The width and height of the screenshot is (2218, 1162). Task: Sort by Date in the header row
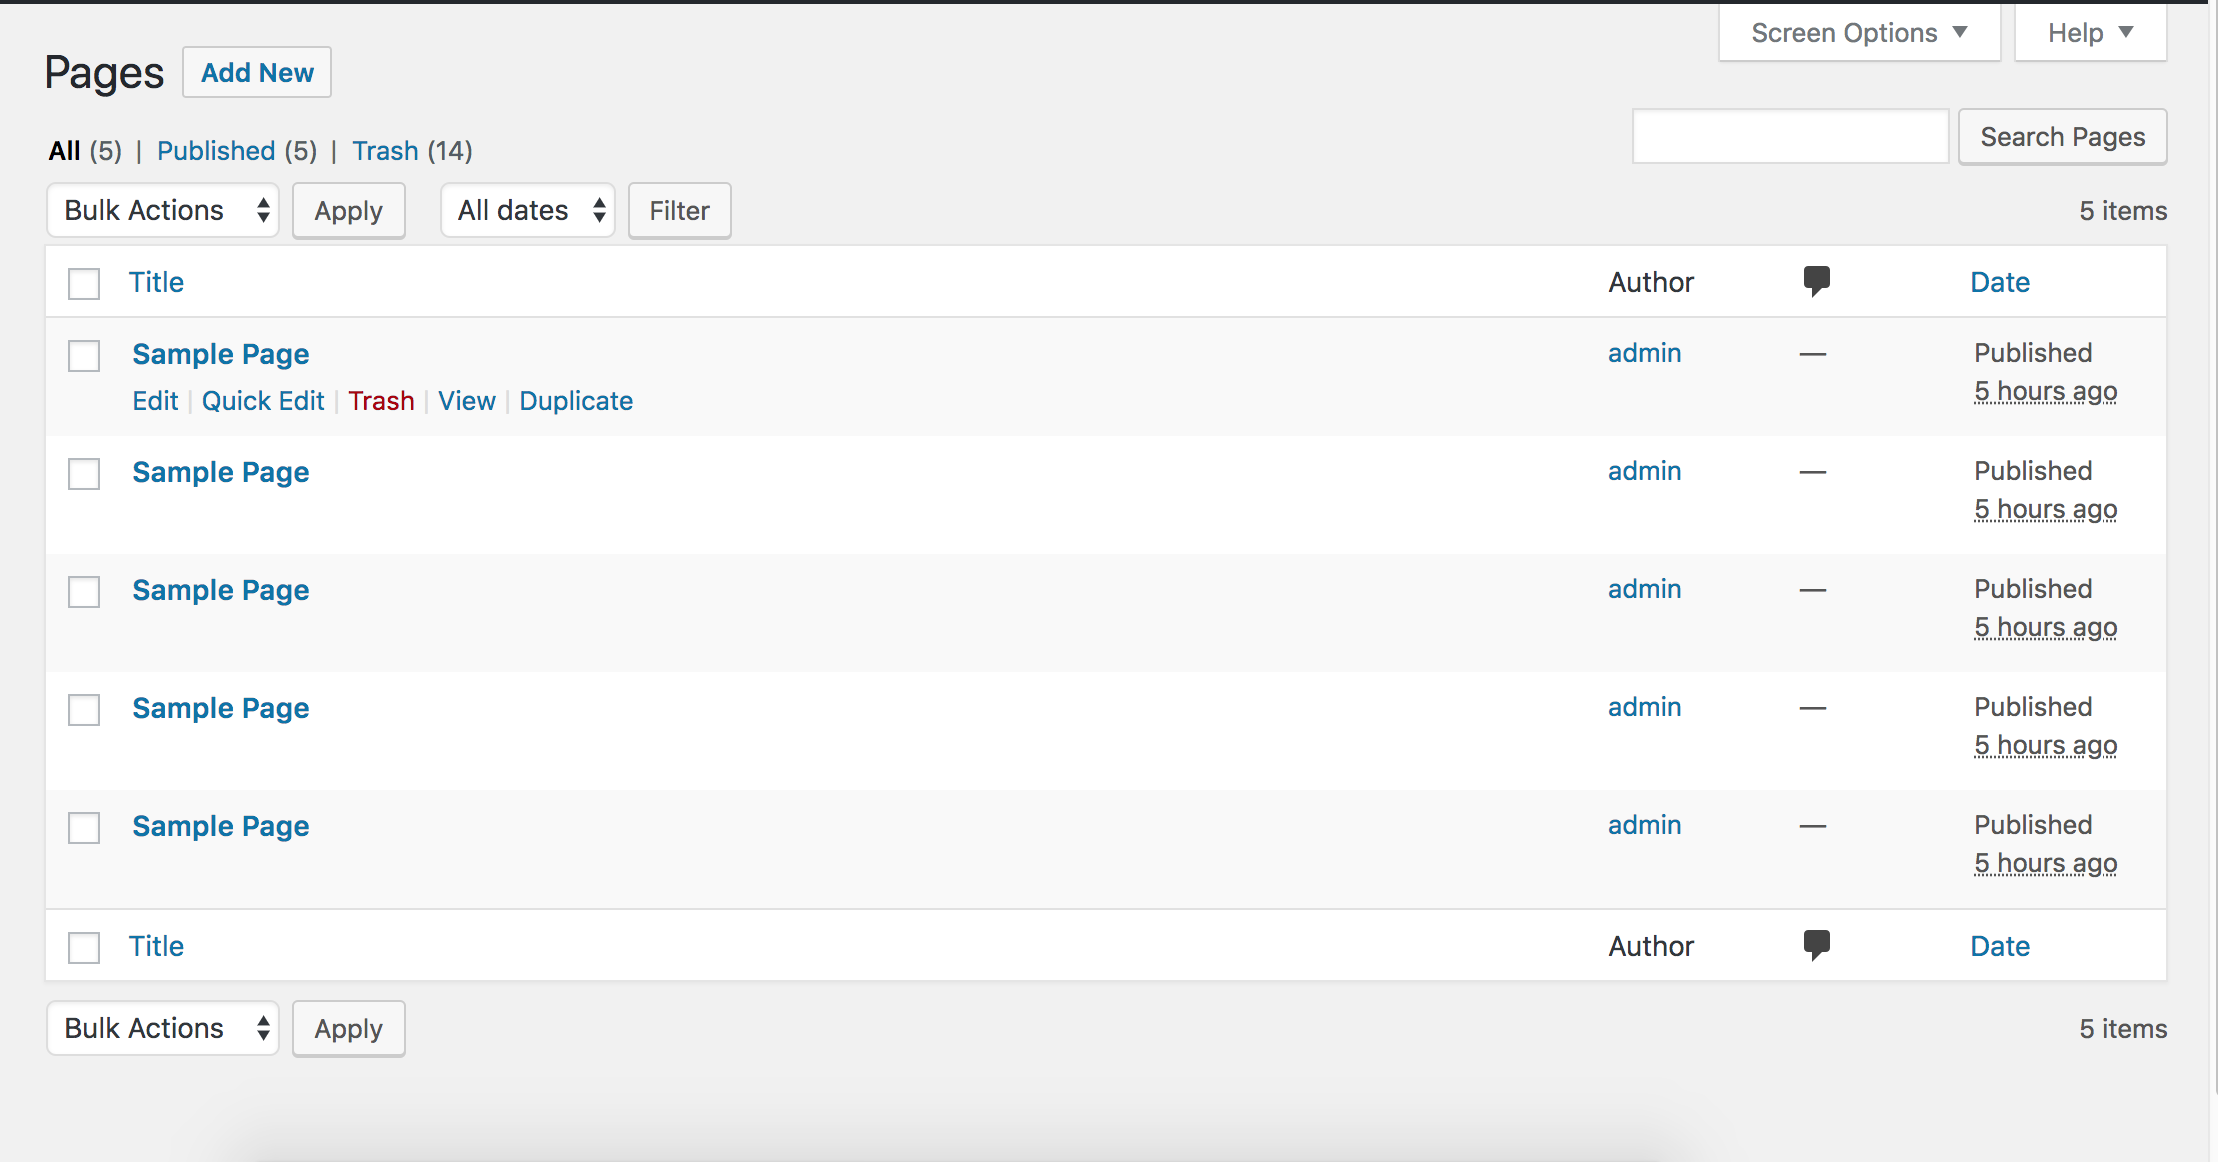point(2000,282)
